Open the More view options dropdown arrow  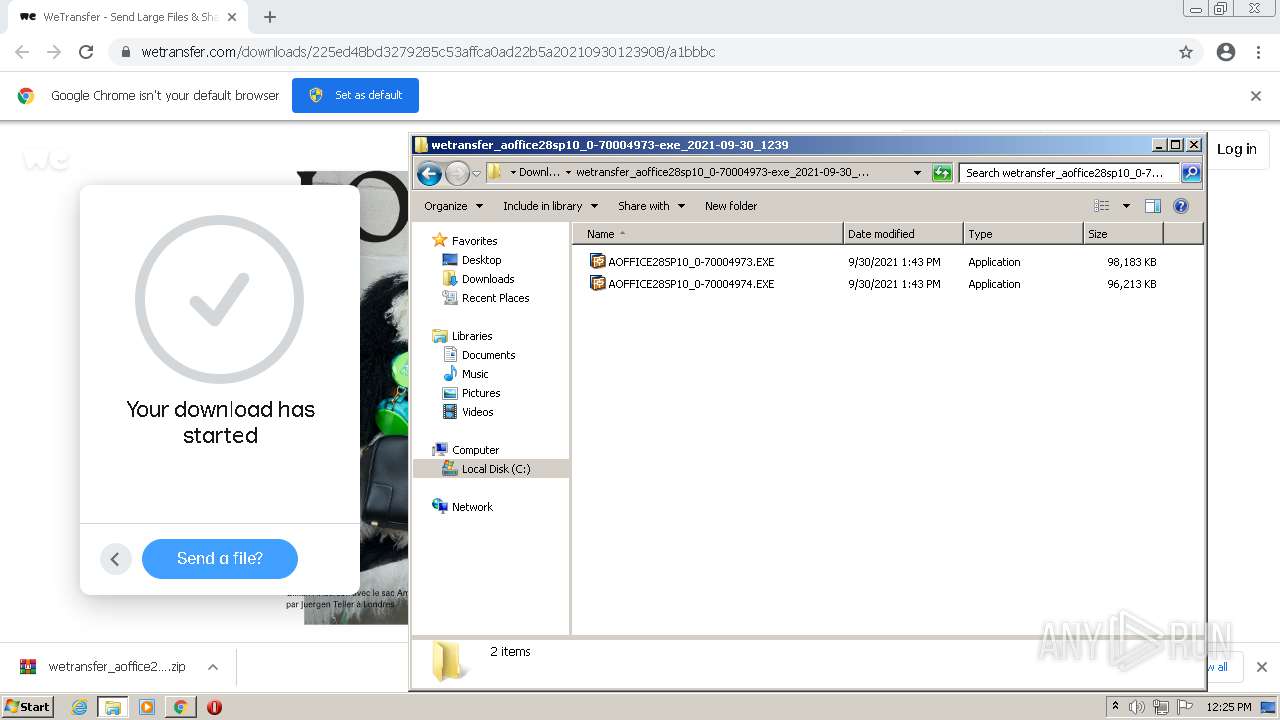coord(1126,206)
